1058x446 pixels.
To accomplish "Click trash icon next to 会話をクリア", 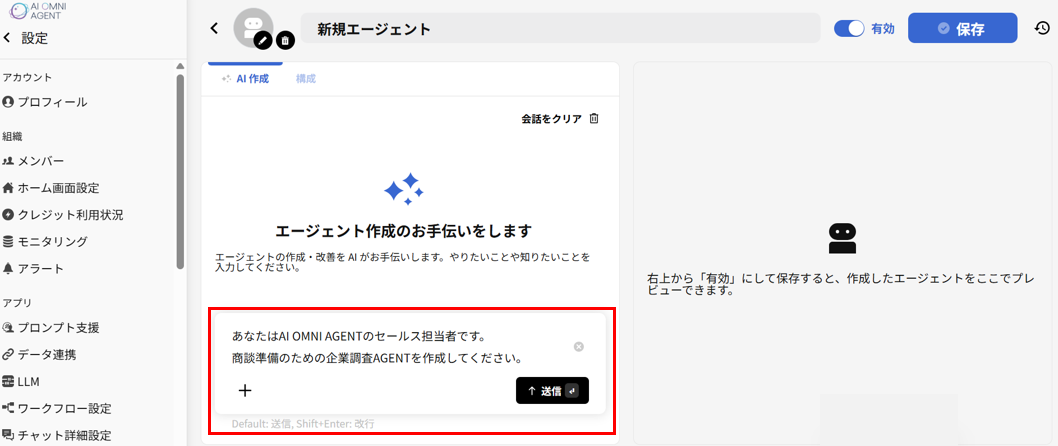I will (x=594, y=118).
